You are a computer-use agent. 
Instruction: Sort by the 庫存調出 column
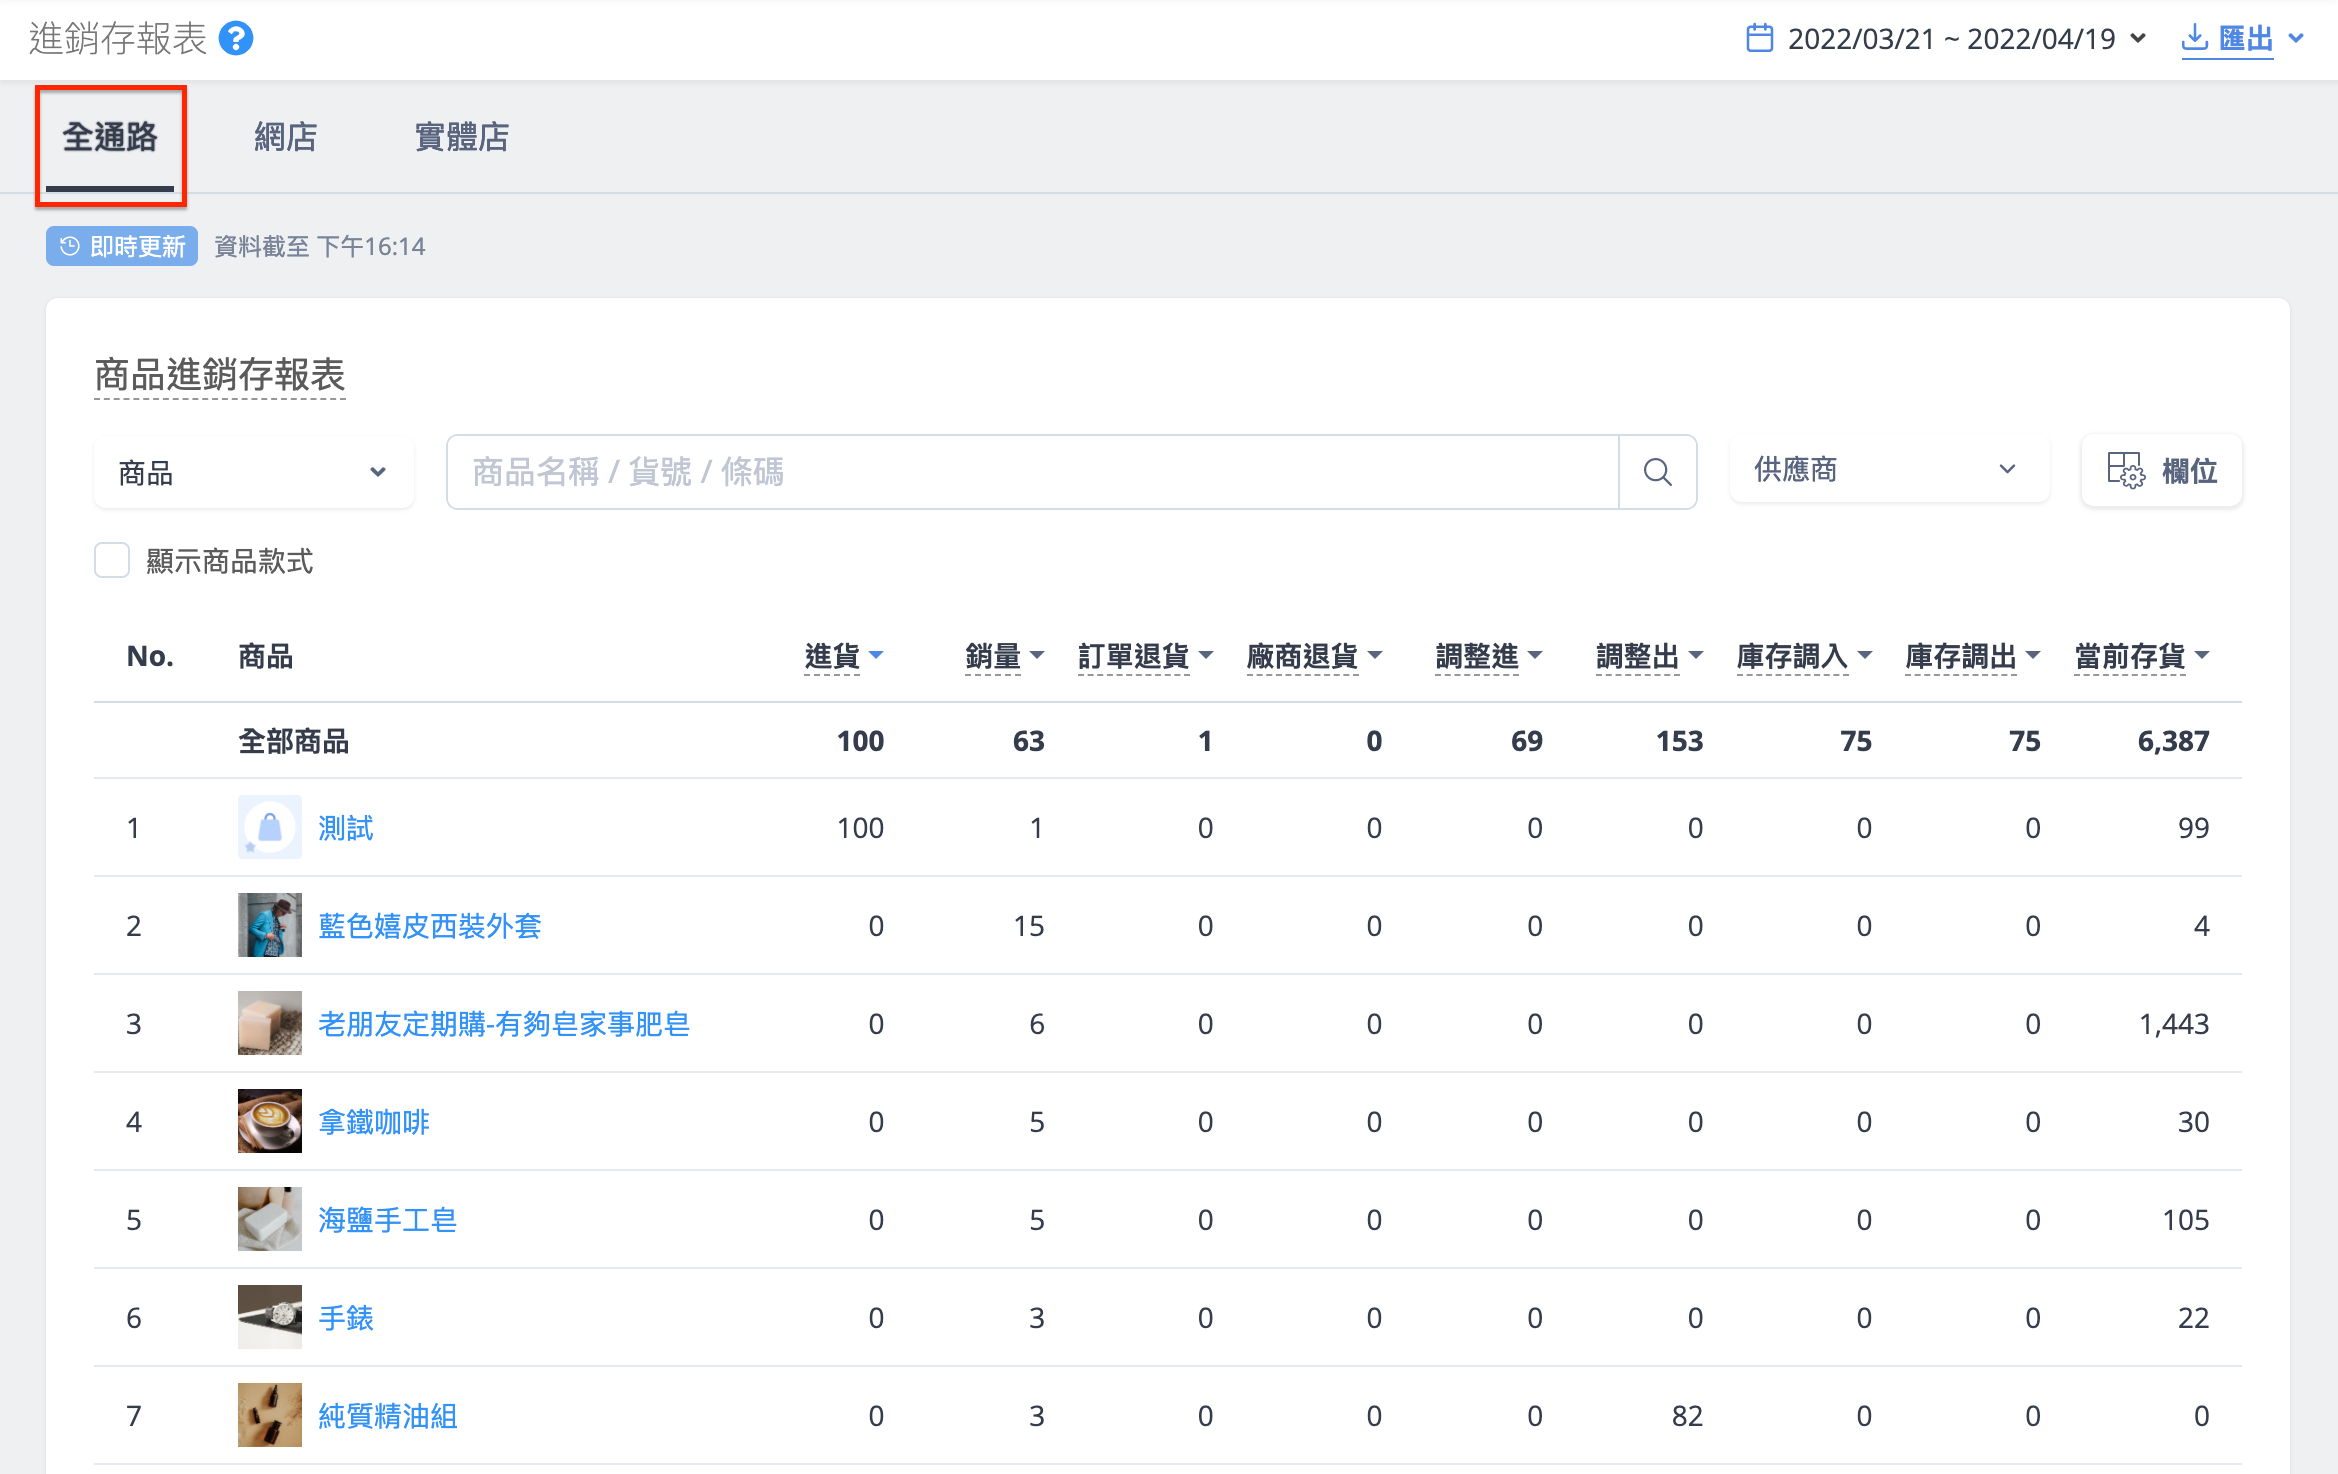(1974, 656)
